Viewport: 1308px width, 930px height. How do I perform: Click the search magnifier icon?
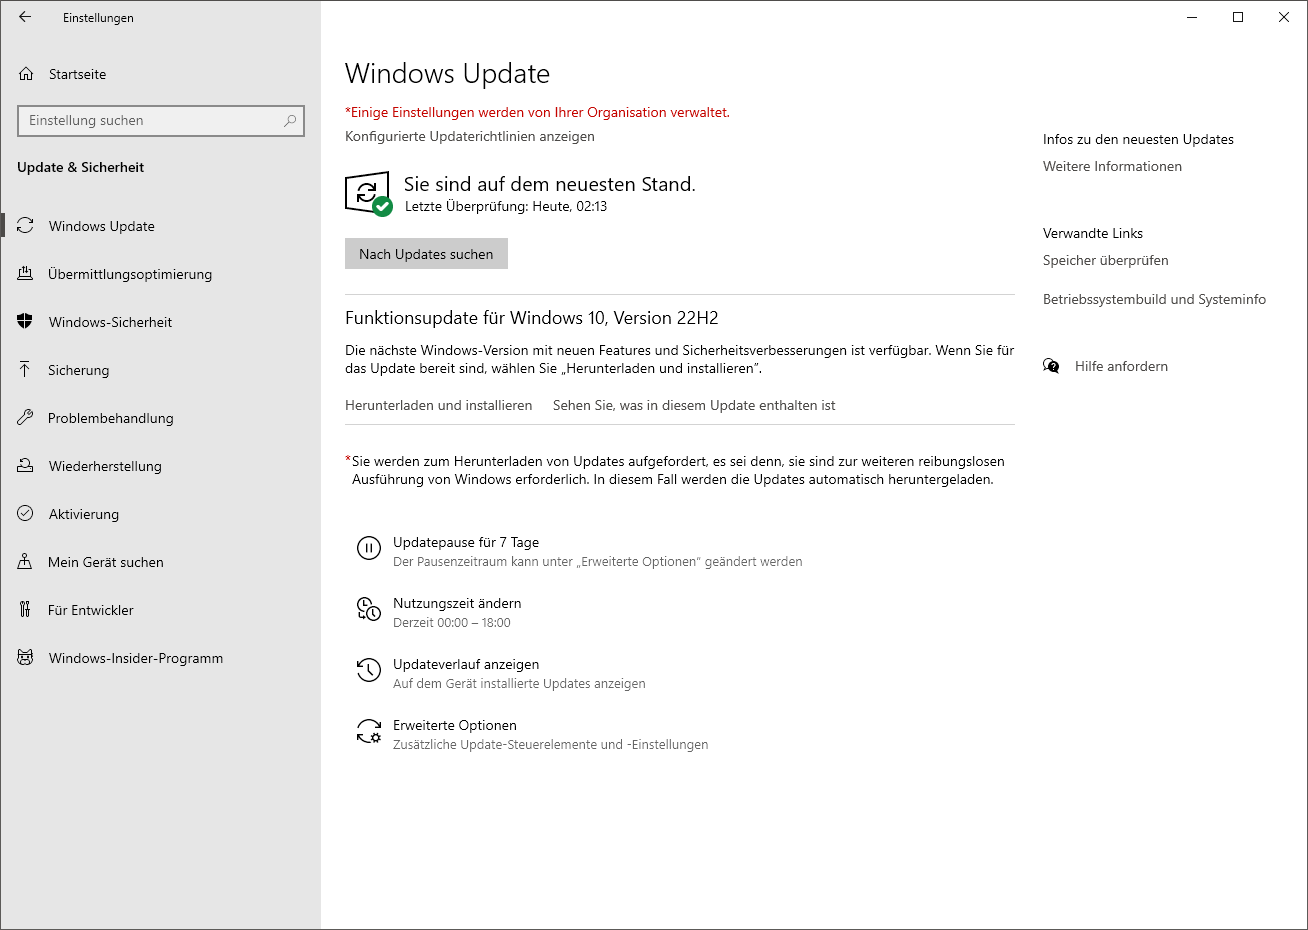point(290,120)
